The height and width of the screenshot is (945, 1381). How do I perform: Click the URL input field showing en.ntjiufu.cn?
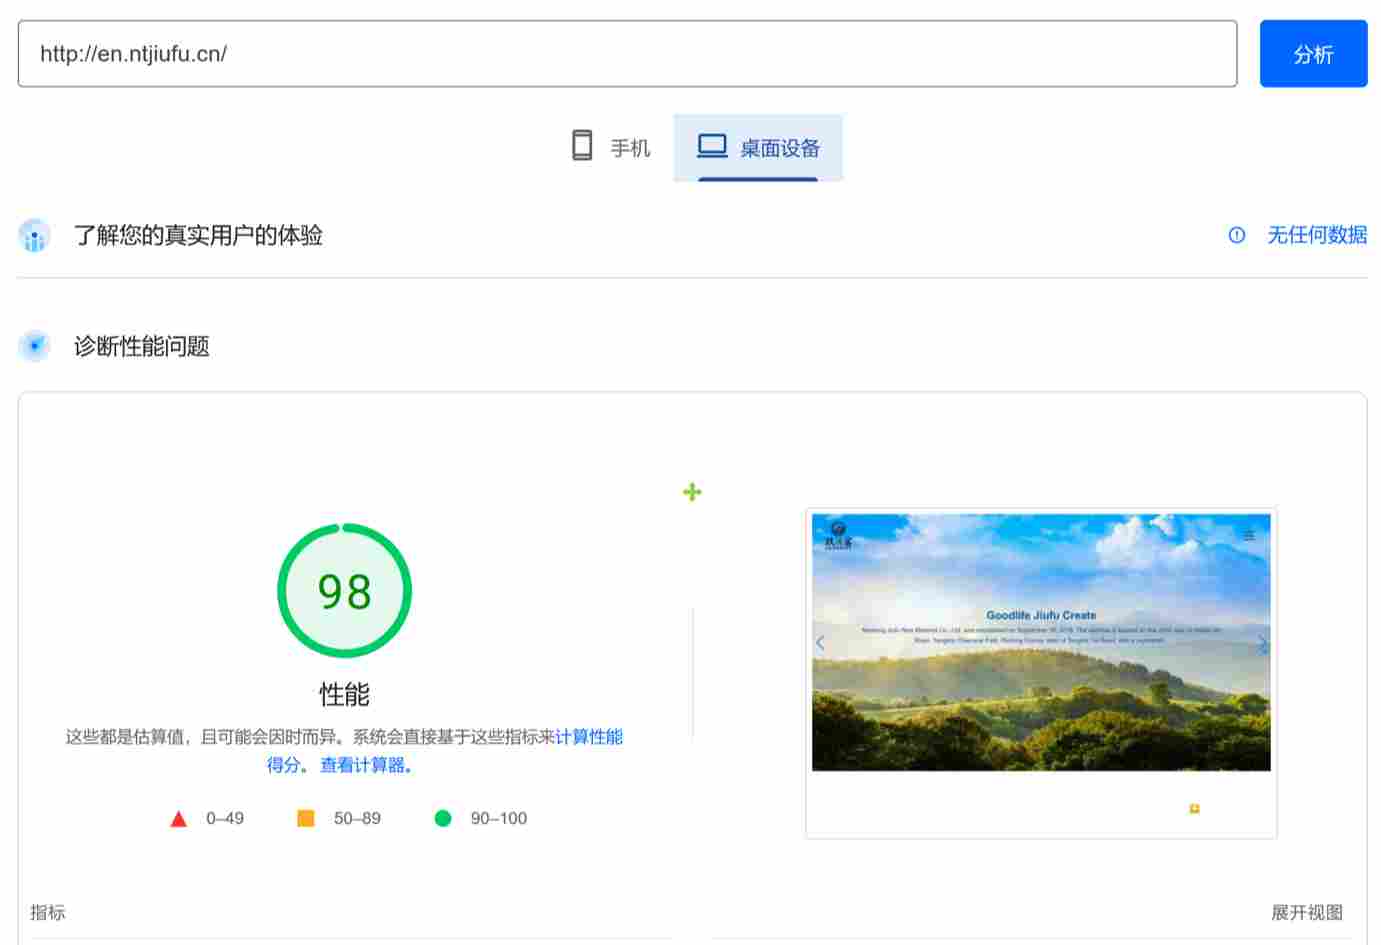(x=625, y=53)
